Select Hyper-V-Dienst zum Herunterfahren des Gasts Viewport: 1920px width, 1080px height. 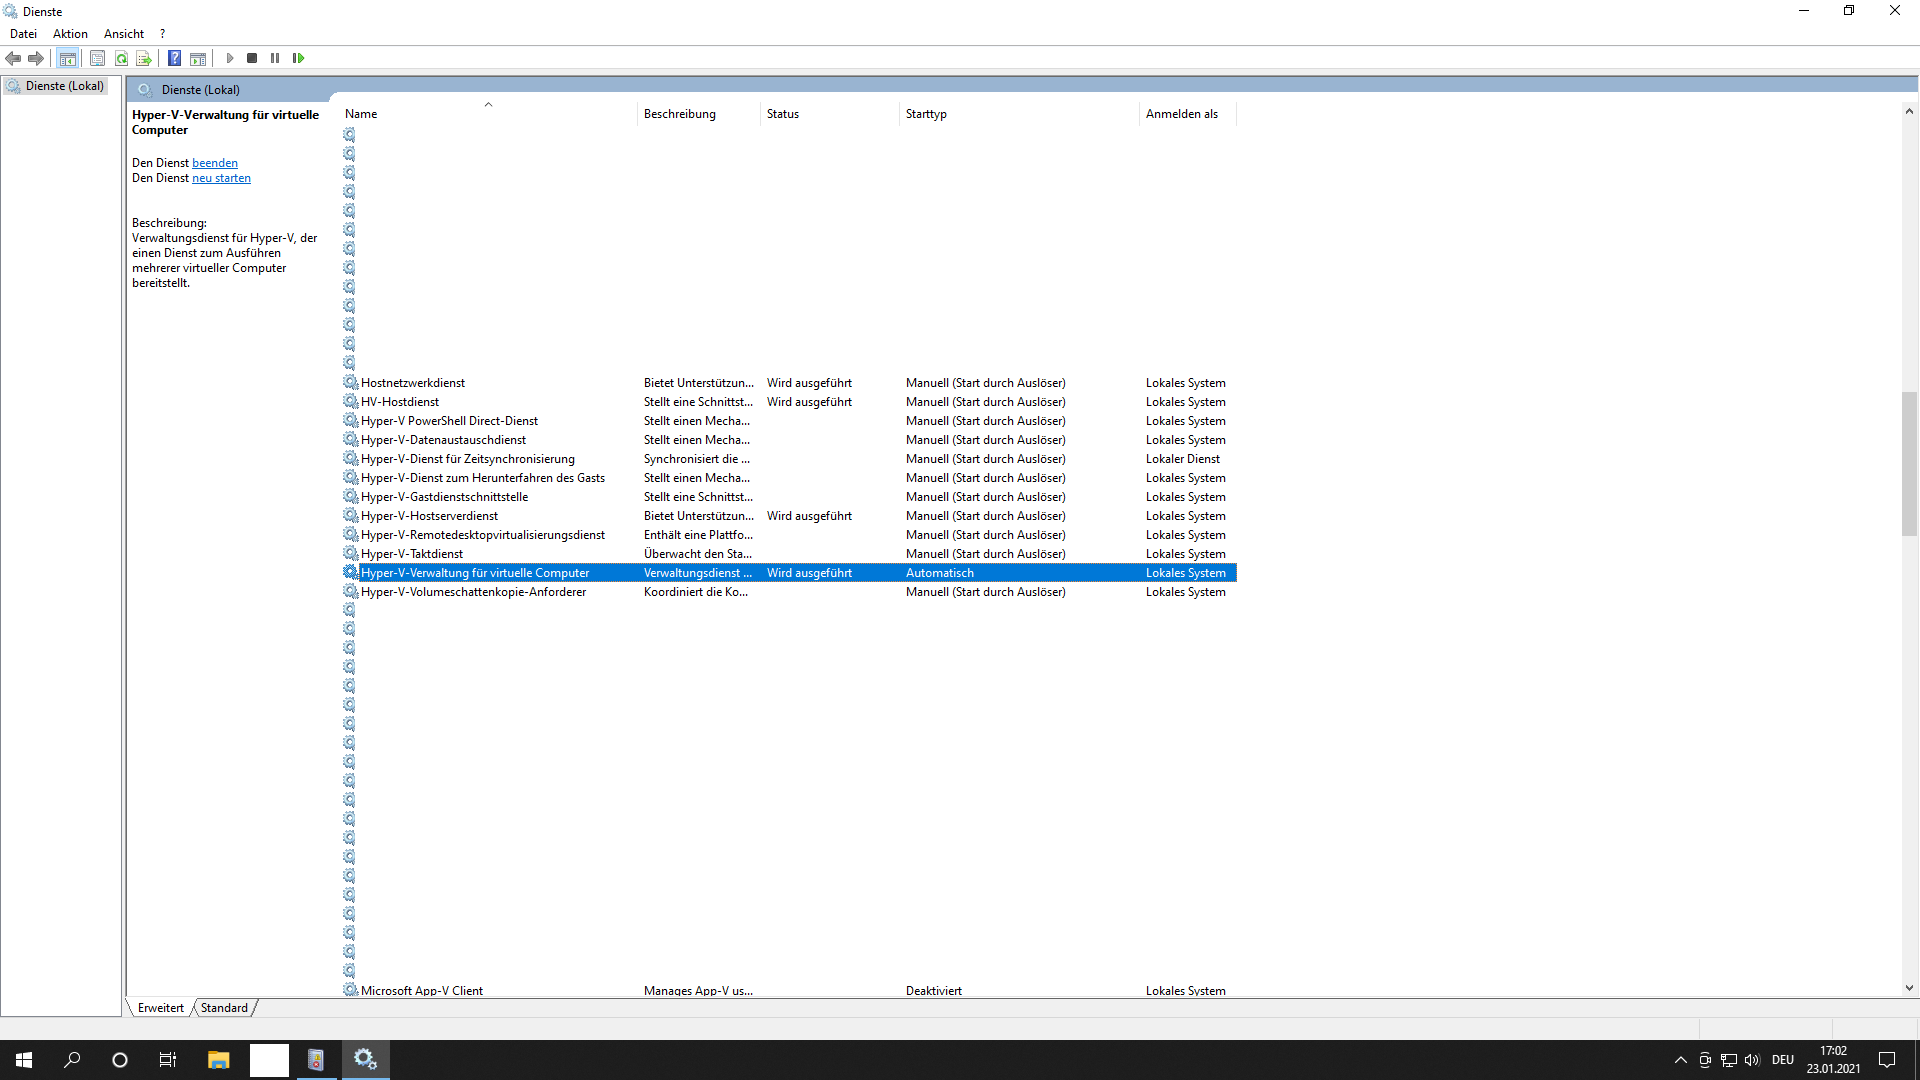coord(789,477)
